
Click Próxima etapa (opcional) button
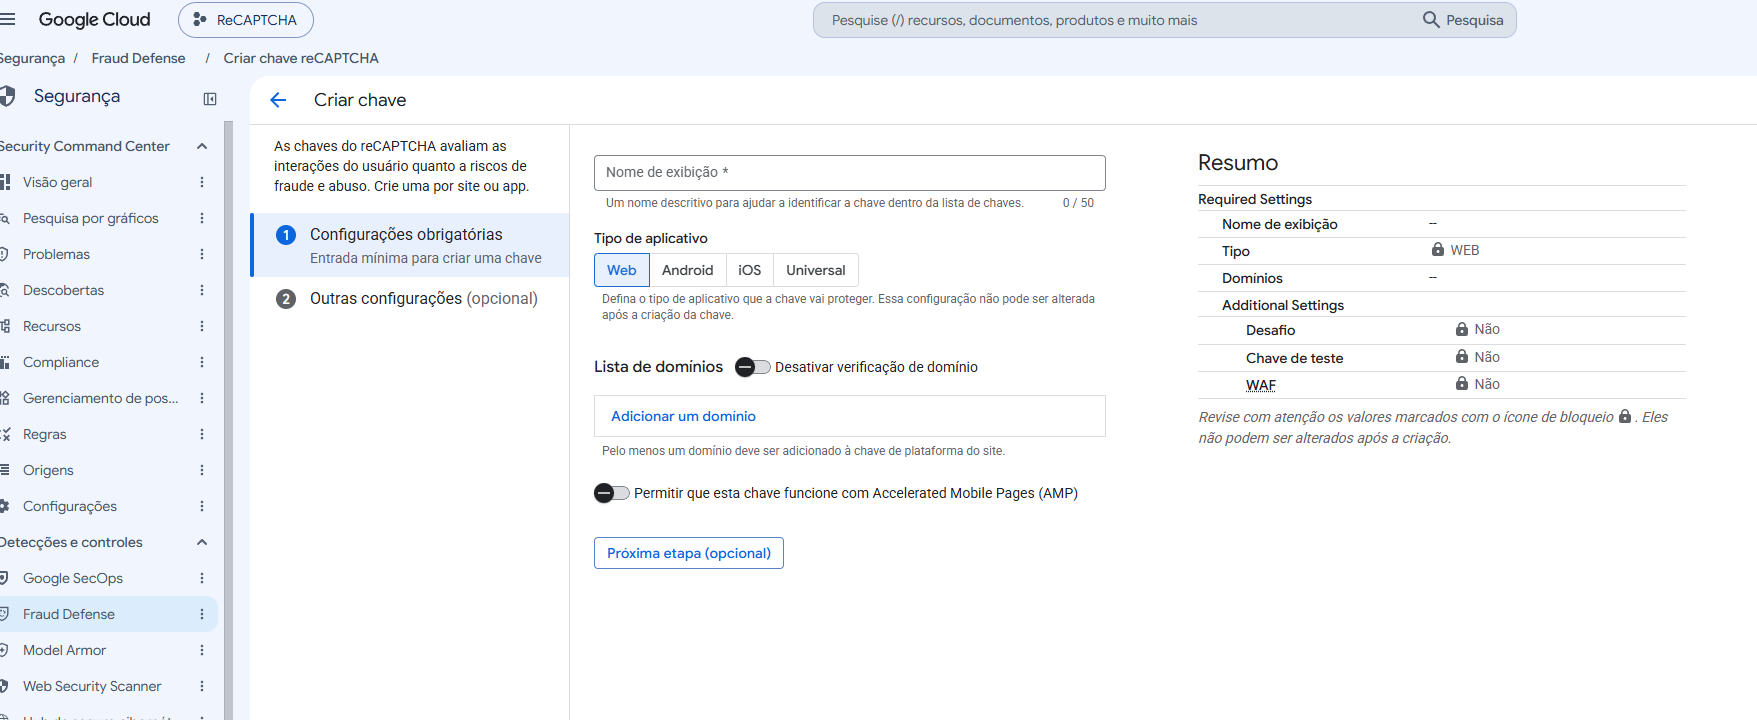coord(689,553)
